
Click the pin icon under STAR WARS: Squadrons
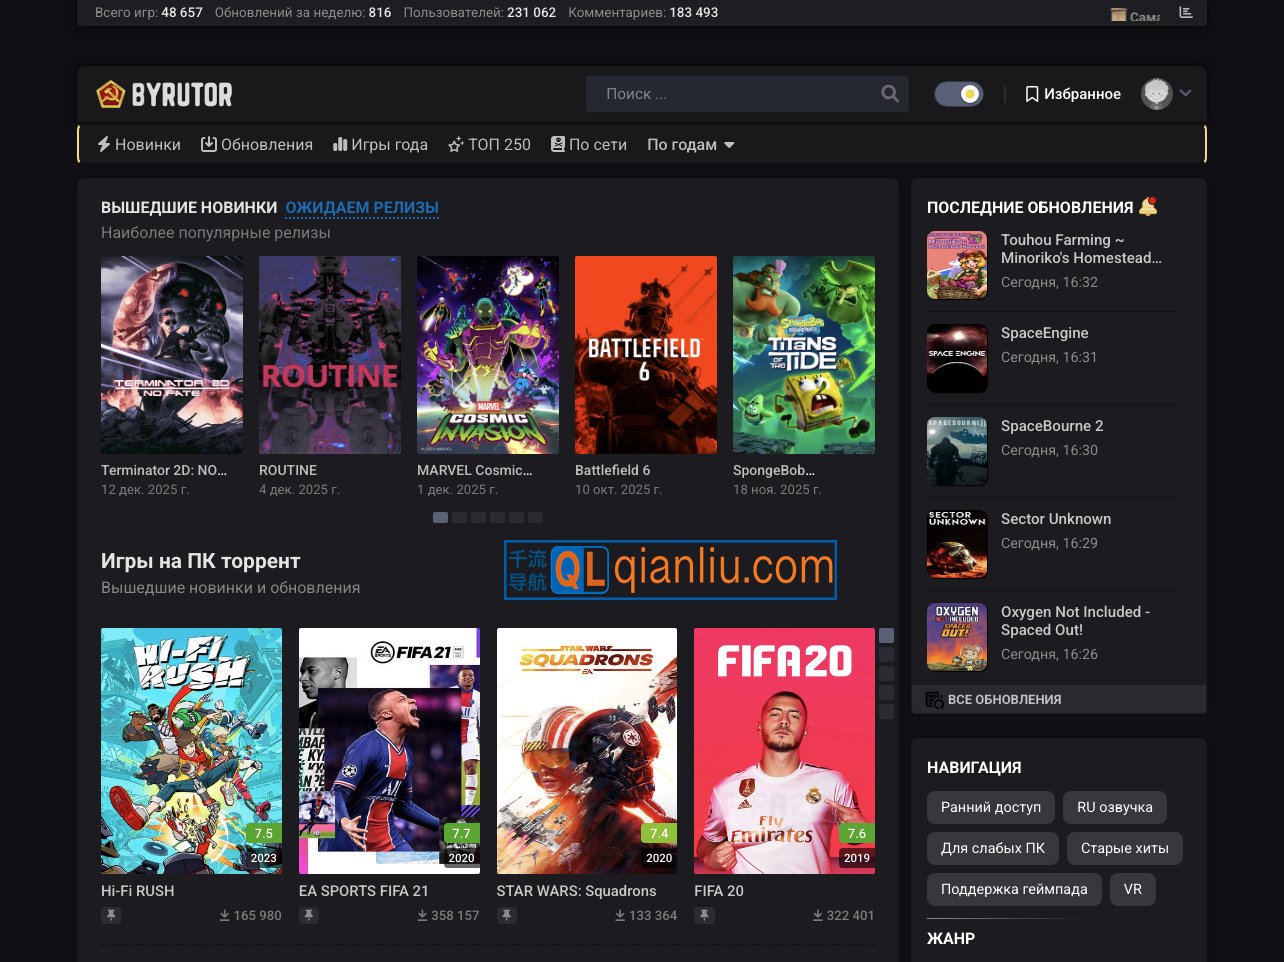(507, 915)
